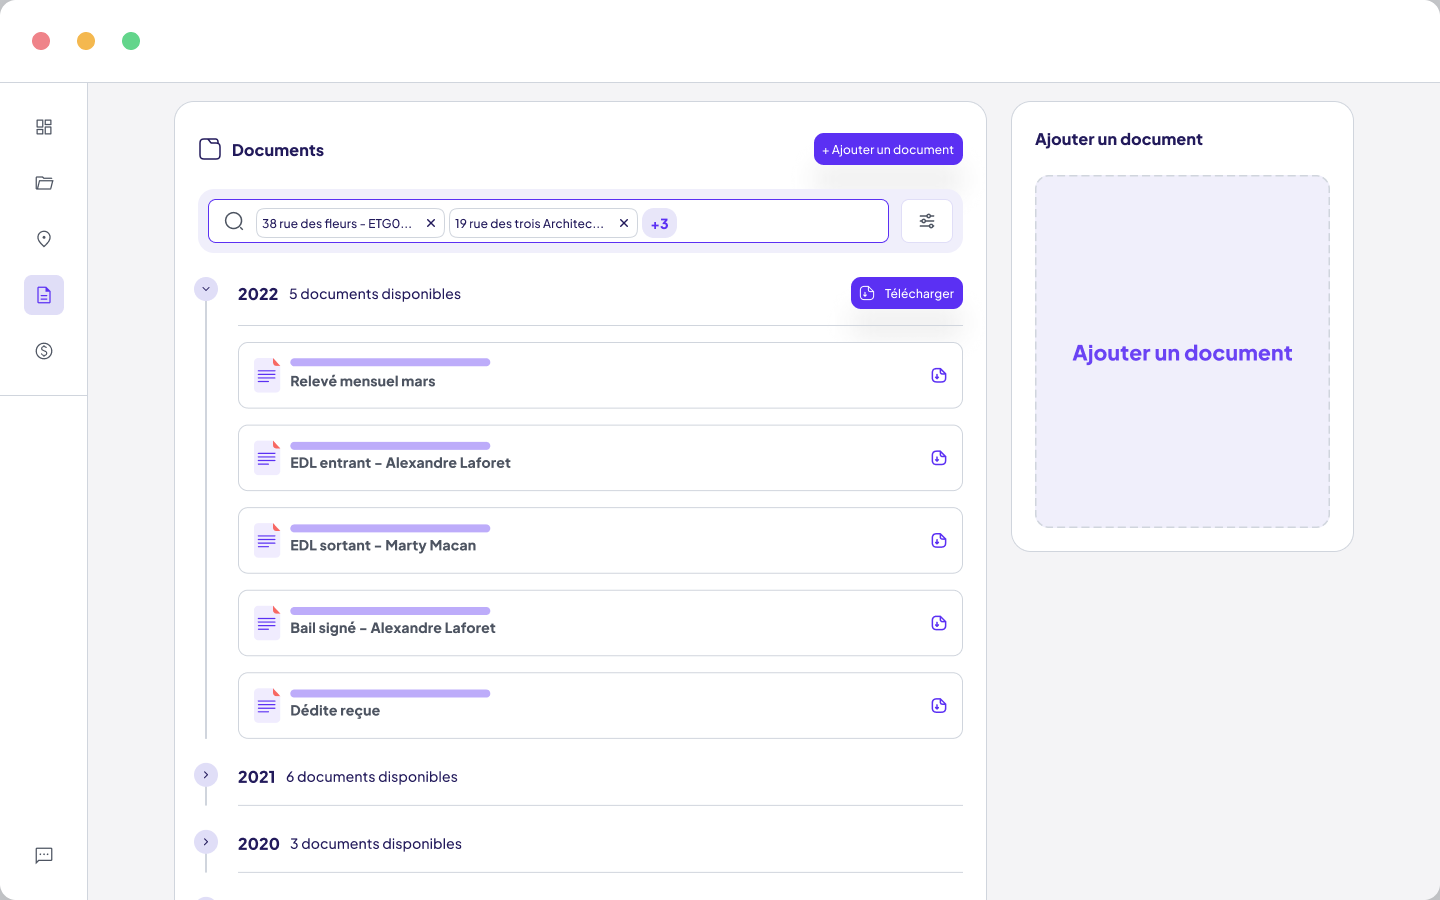Viewport: 1440px width, 900px height.
Task: Click '6 documents disponibles' text
Action: (x=372, y=777)
